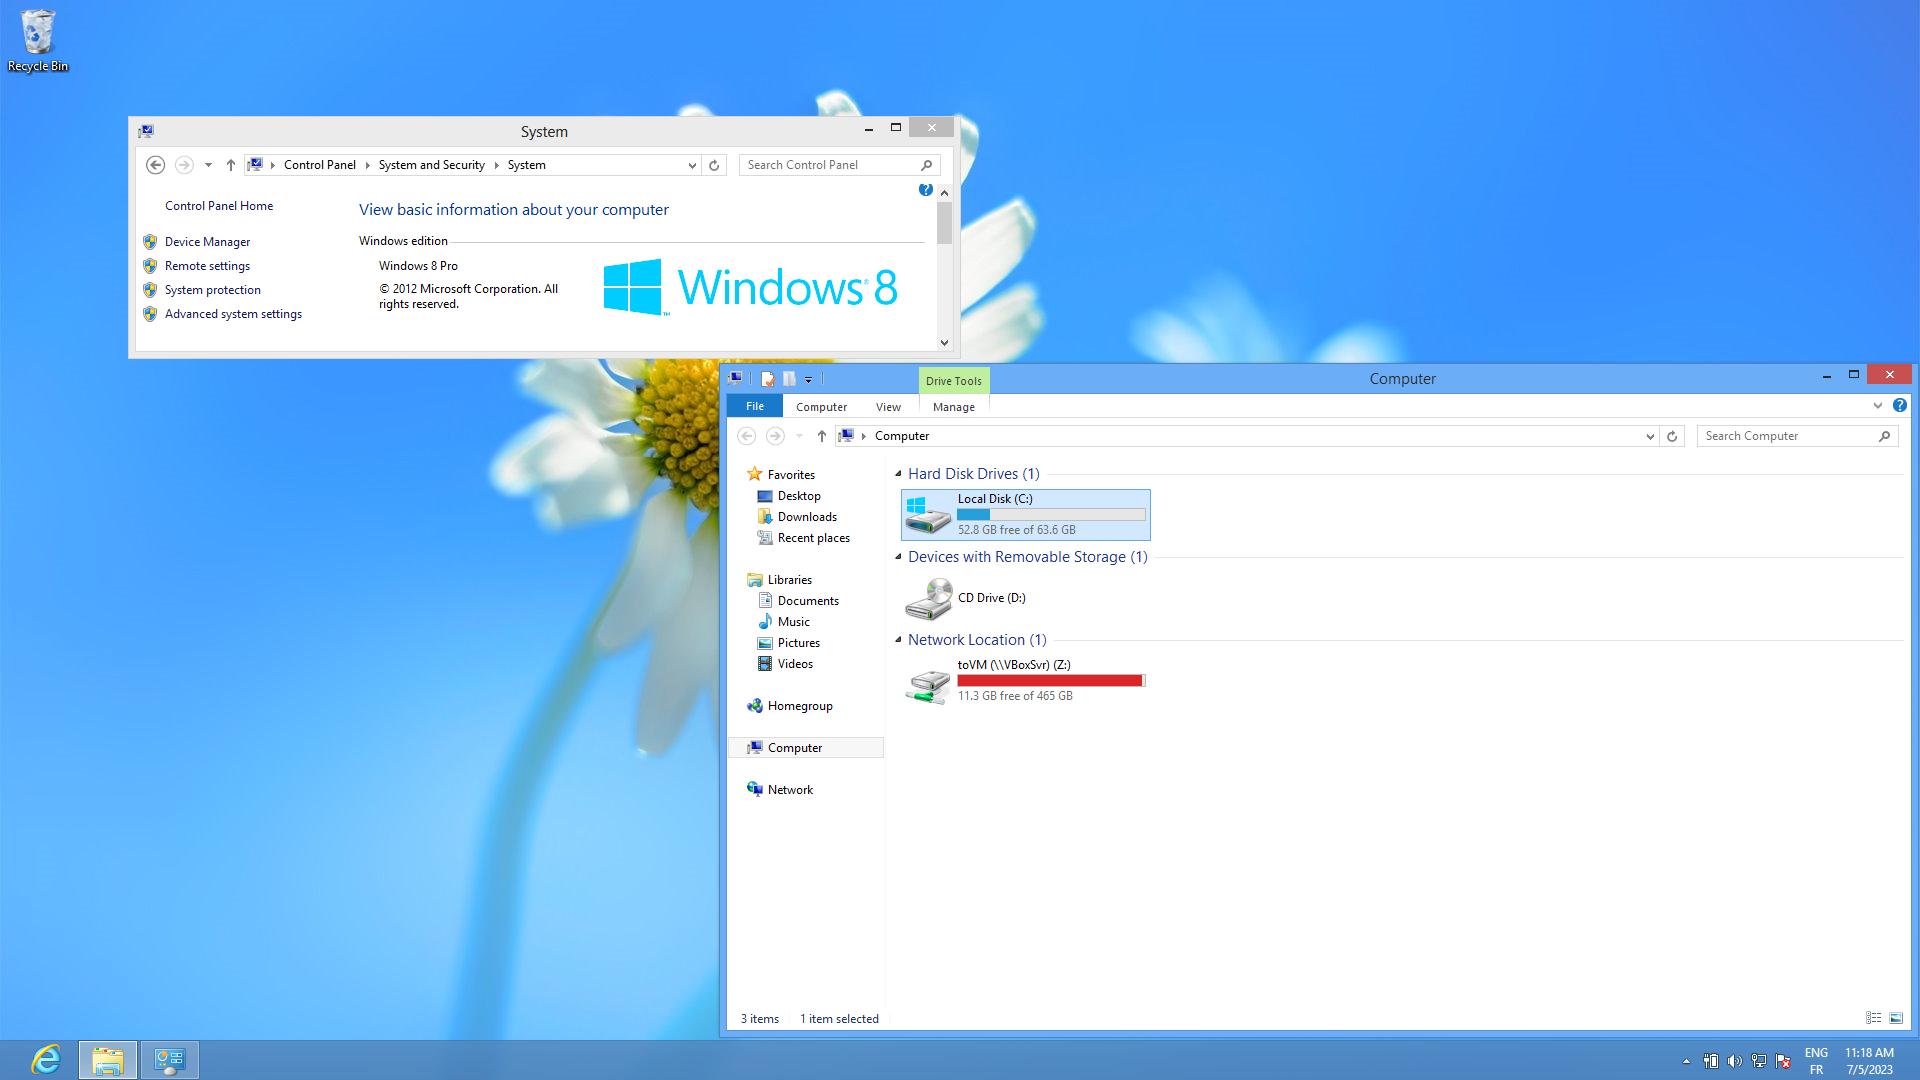Collapse the Devices with Removable Storage section
The width and height of the screenshot is (1920, 1080).
898,557
